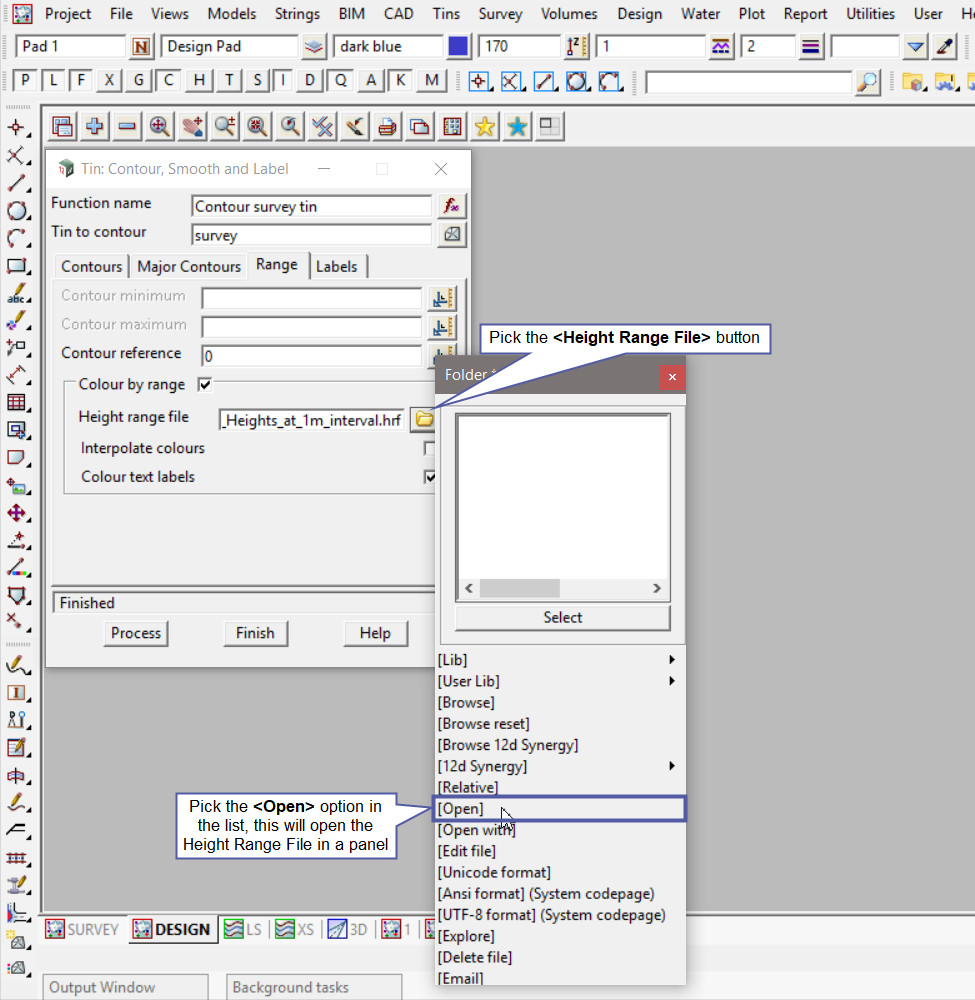Open the dropdown arrow next to eyedropper
The image size is (975, 1000).
[915, 46]
